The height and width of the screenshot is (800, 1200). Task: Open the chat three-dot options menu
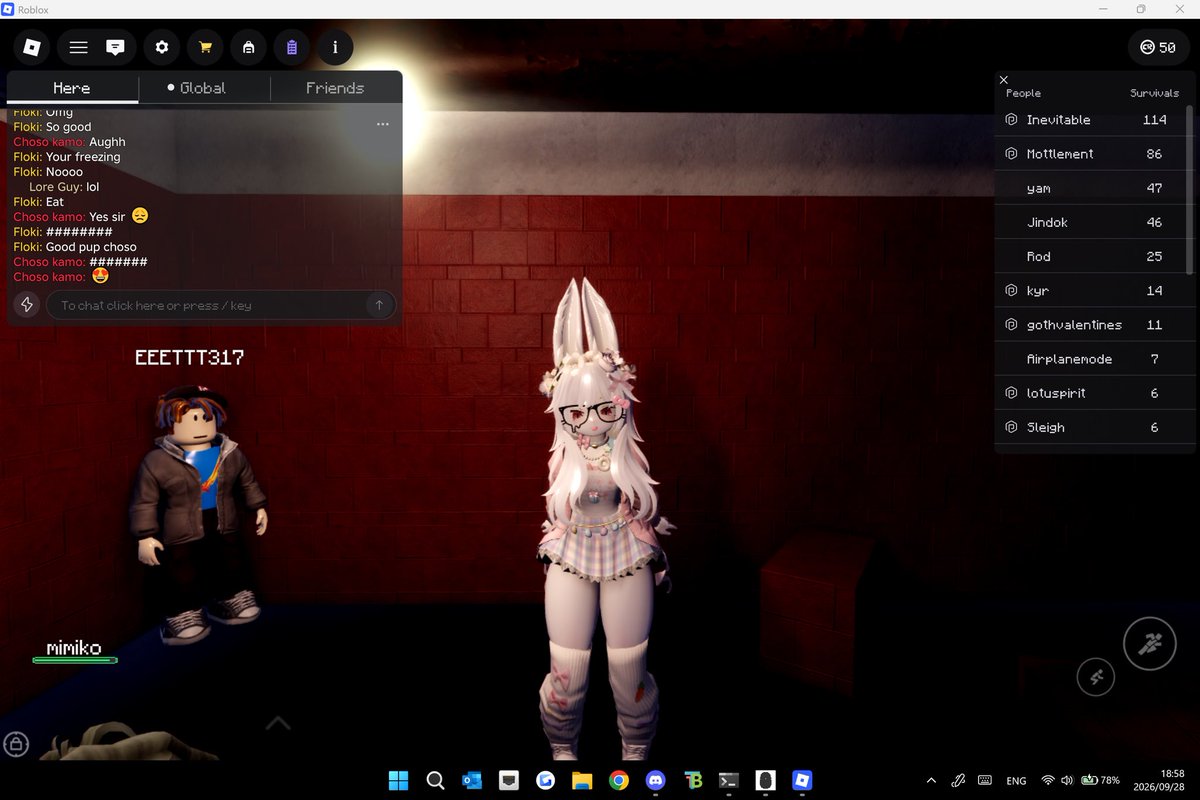click(x=382, y=124)
